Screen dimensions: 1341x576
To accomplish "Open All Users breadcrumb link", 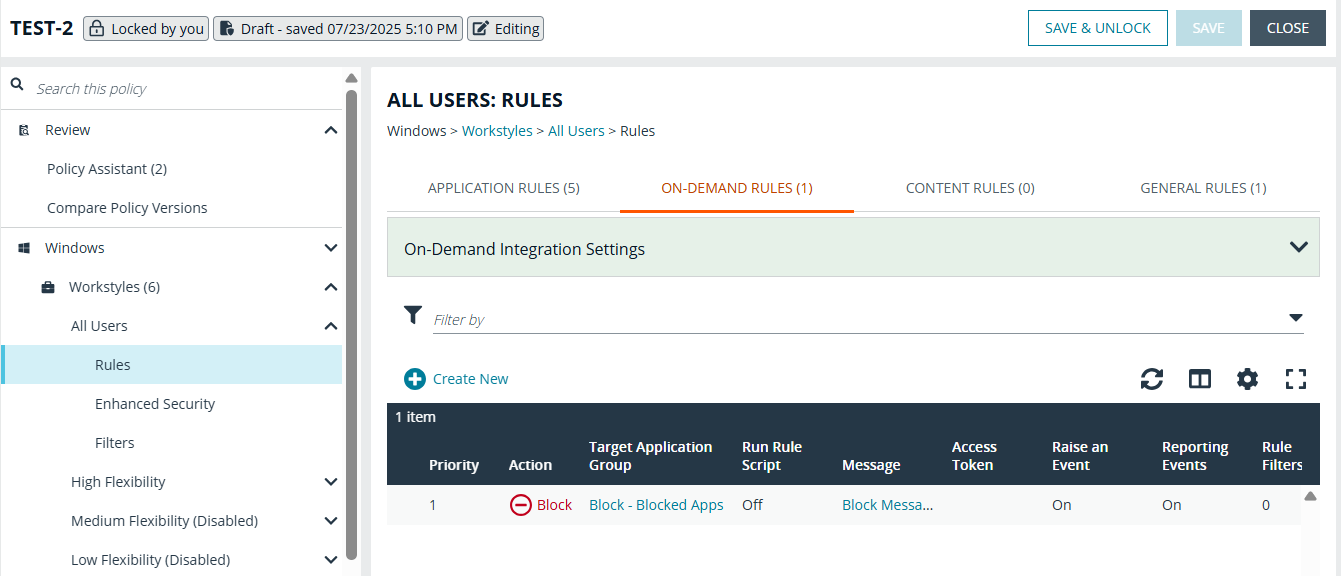I will [x=576, y=131].
